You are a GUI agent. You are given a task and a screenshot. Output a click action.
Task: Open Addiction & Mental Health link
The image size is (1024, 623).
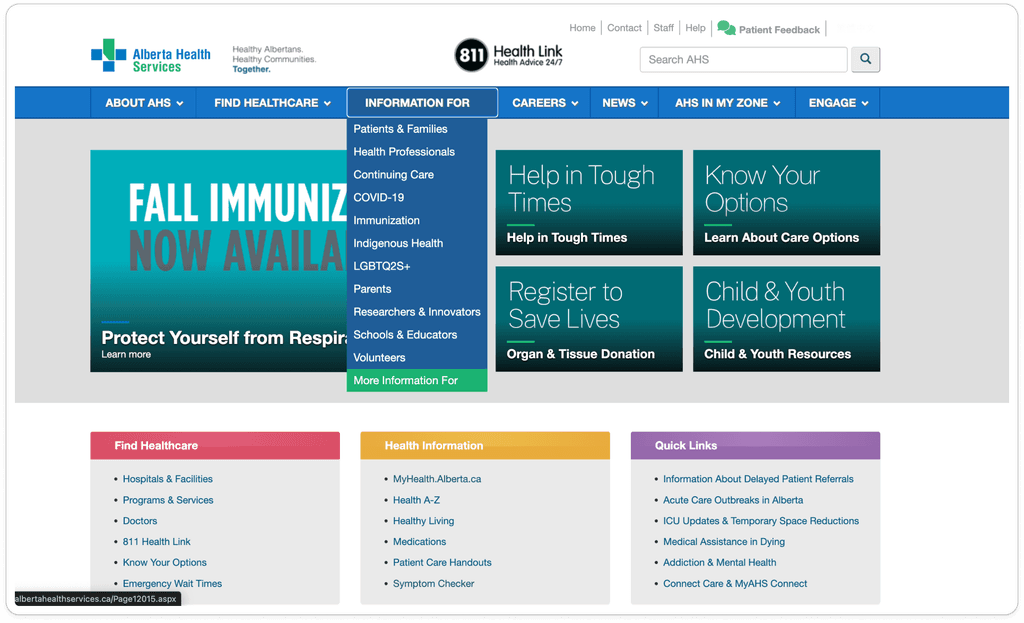(720, 563)
